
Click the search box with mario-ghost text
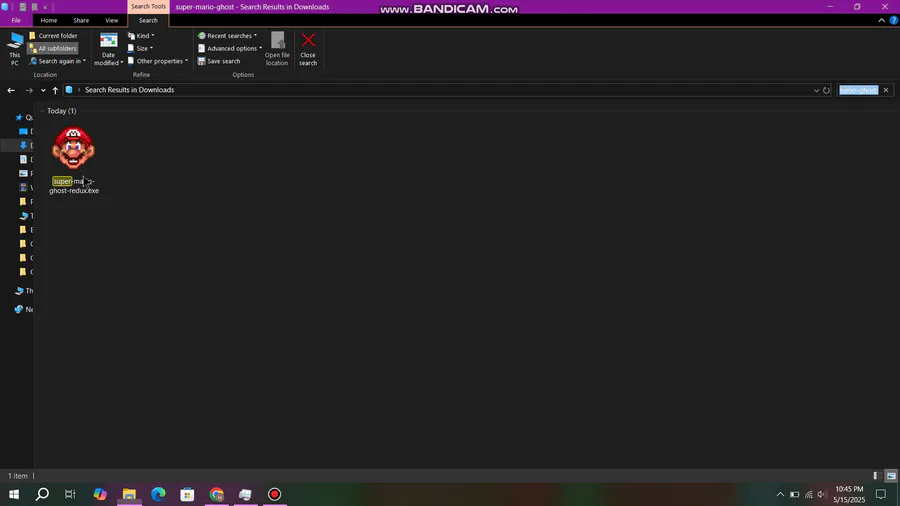858,90
